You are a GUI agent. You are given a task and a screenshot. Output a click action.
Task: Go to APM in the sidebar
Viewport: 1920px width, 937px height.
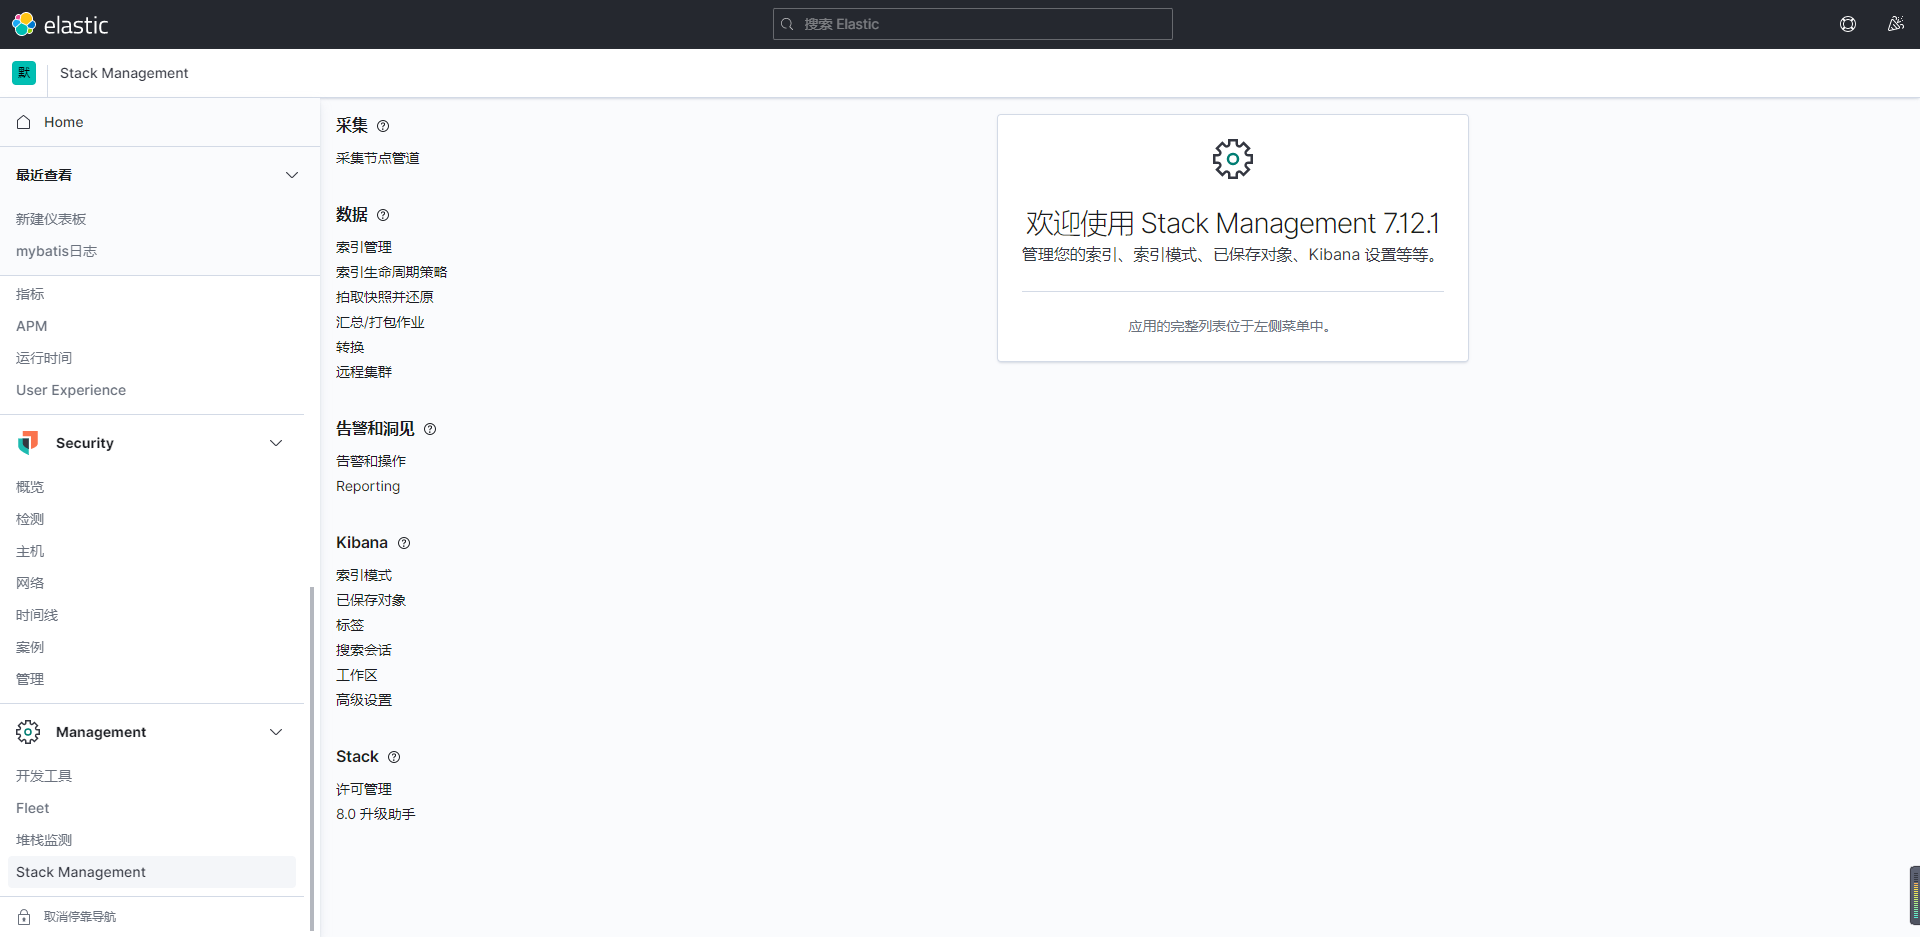[31, 326]
